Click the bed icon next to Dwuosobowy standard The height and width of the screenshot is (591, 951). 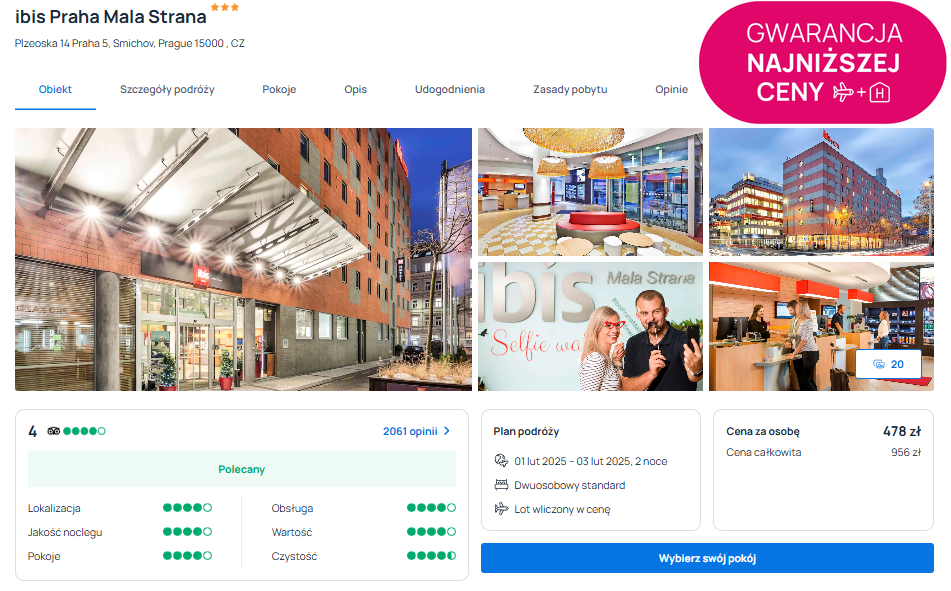click(x=501, y=485)
